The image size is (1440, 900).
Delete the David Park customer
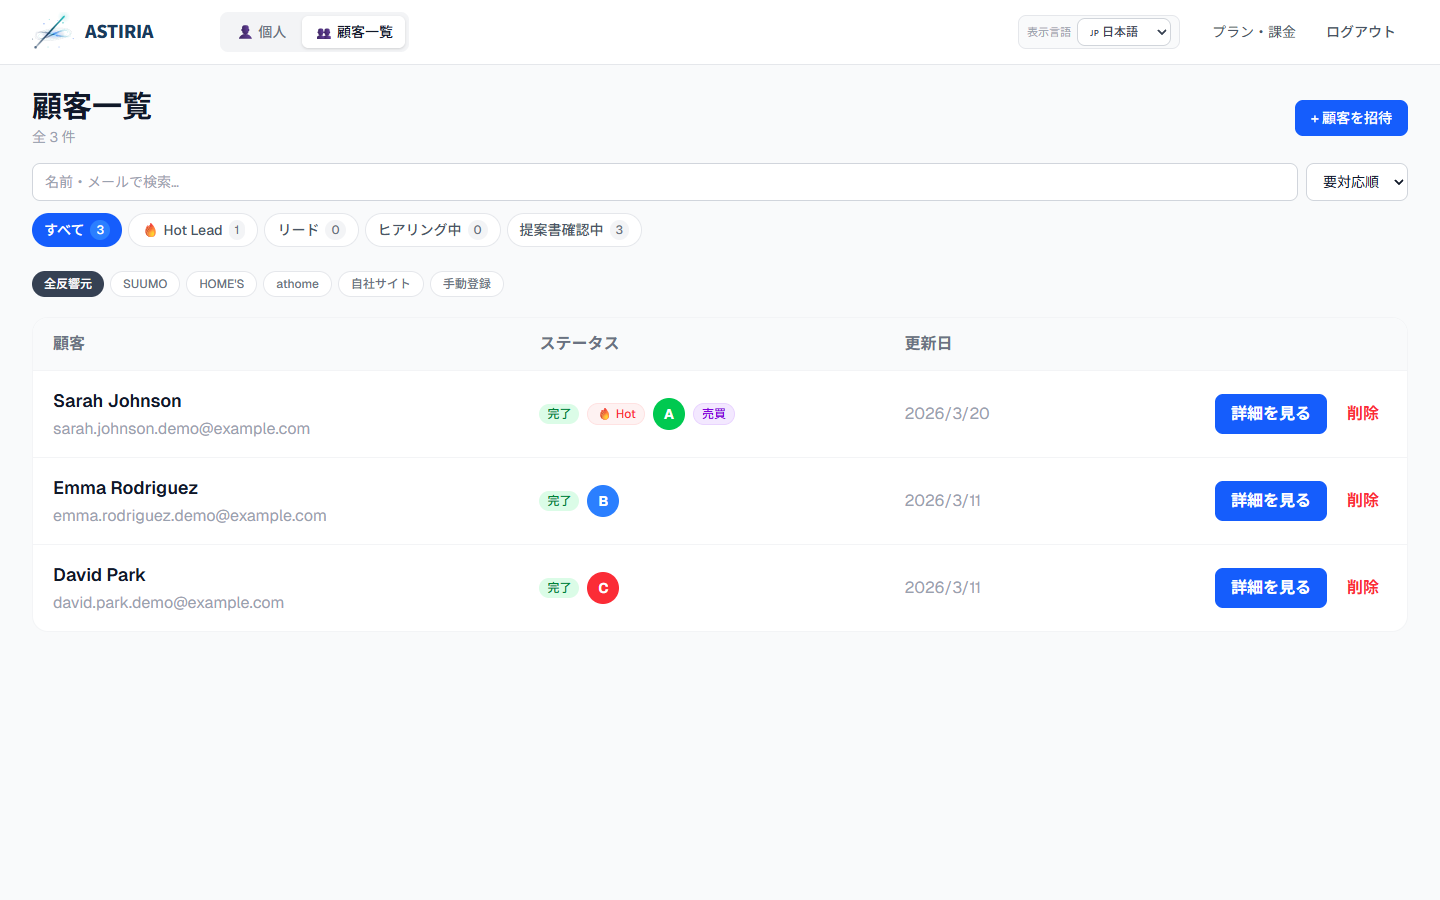click(1362, 588)
